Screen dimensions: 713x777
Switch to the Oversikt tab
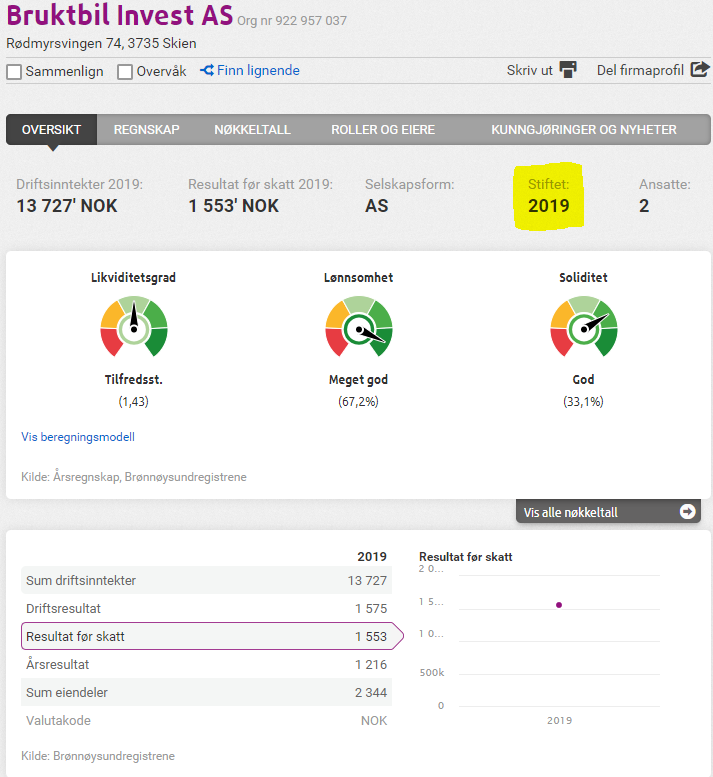coord(52,130)
